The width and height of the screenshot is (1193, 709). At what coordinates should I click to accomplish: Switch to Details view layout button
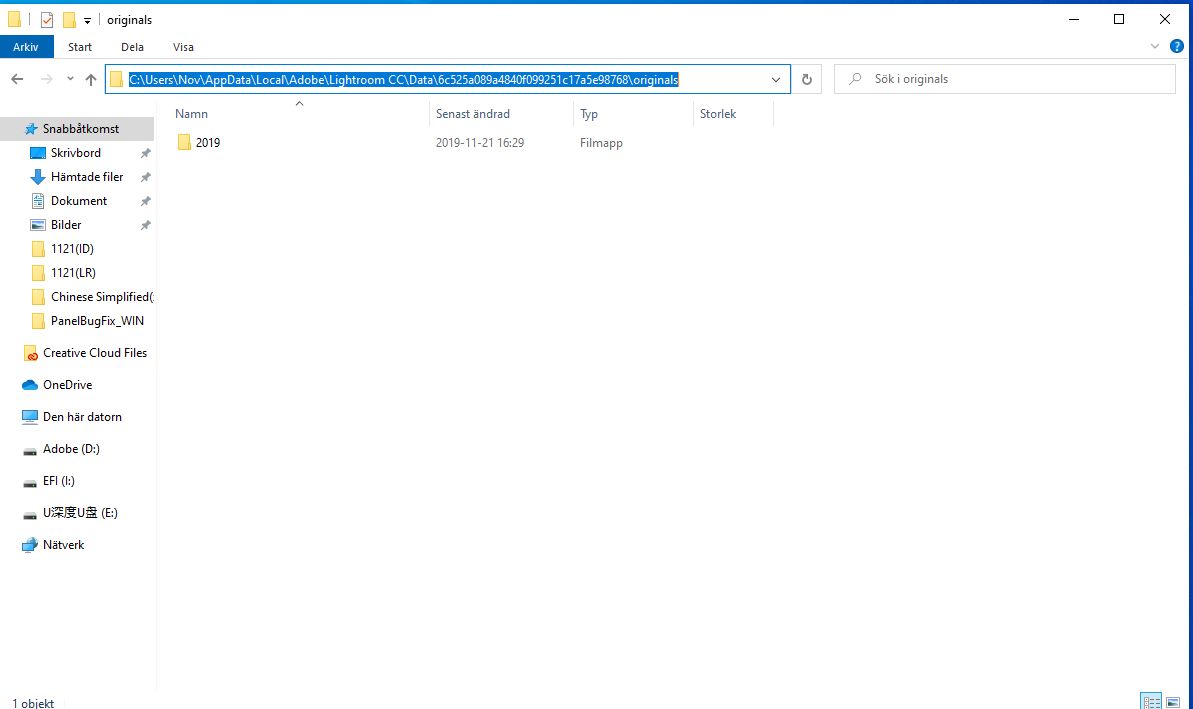pyautogui.click(x=1150, y=701)
